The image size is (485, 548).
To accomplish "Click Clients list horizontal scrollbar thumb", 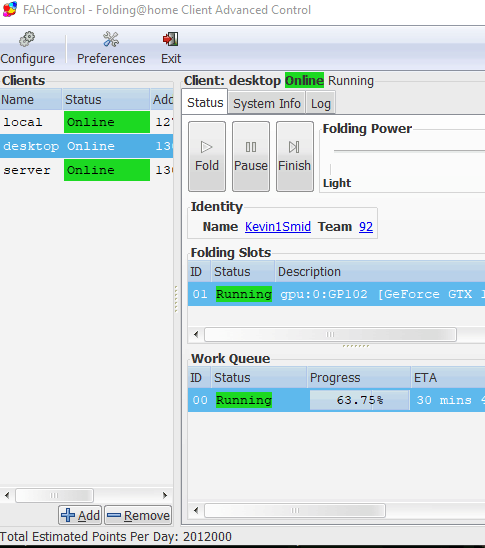I will (54, 495).
